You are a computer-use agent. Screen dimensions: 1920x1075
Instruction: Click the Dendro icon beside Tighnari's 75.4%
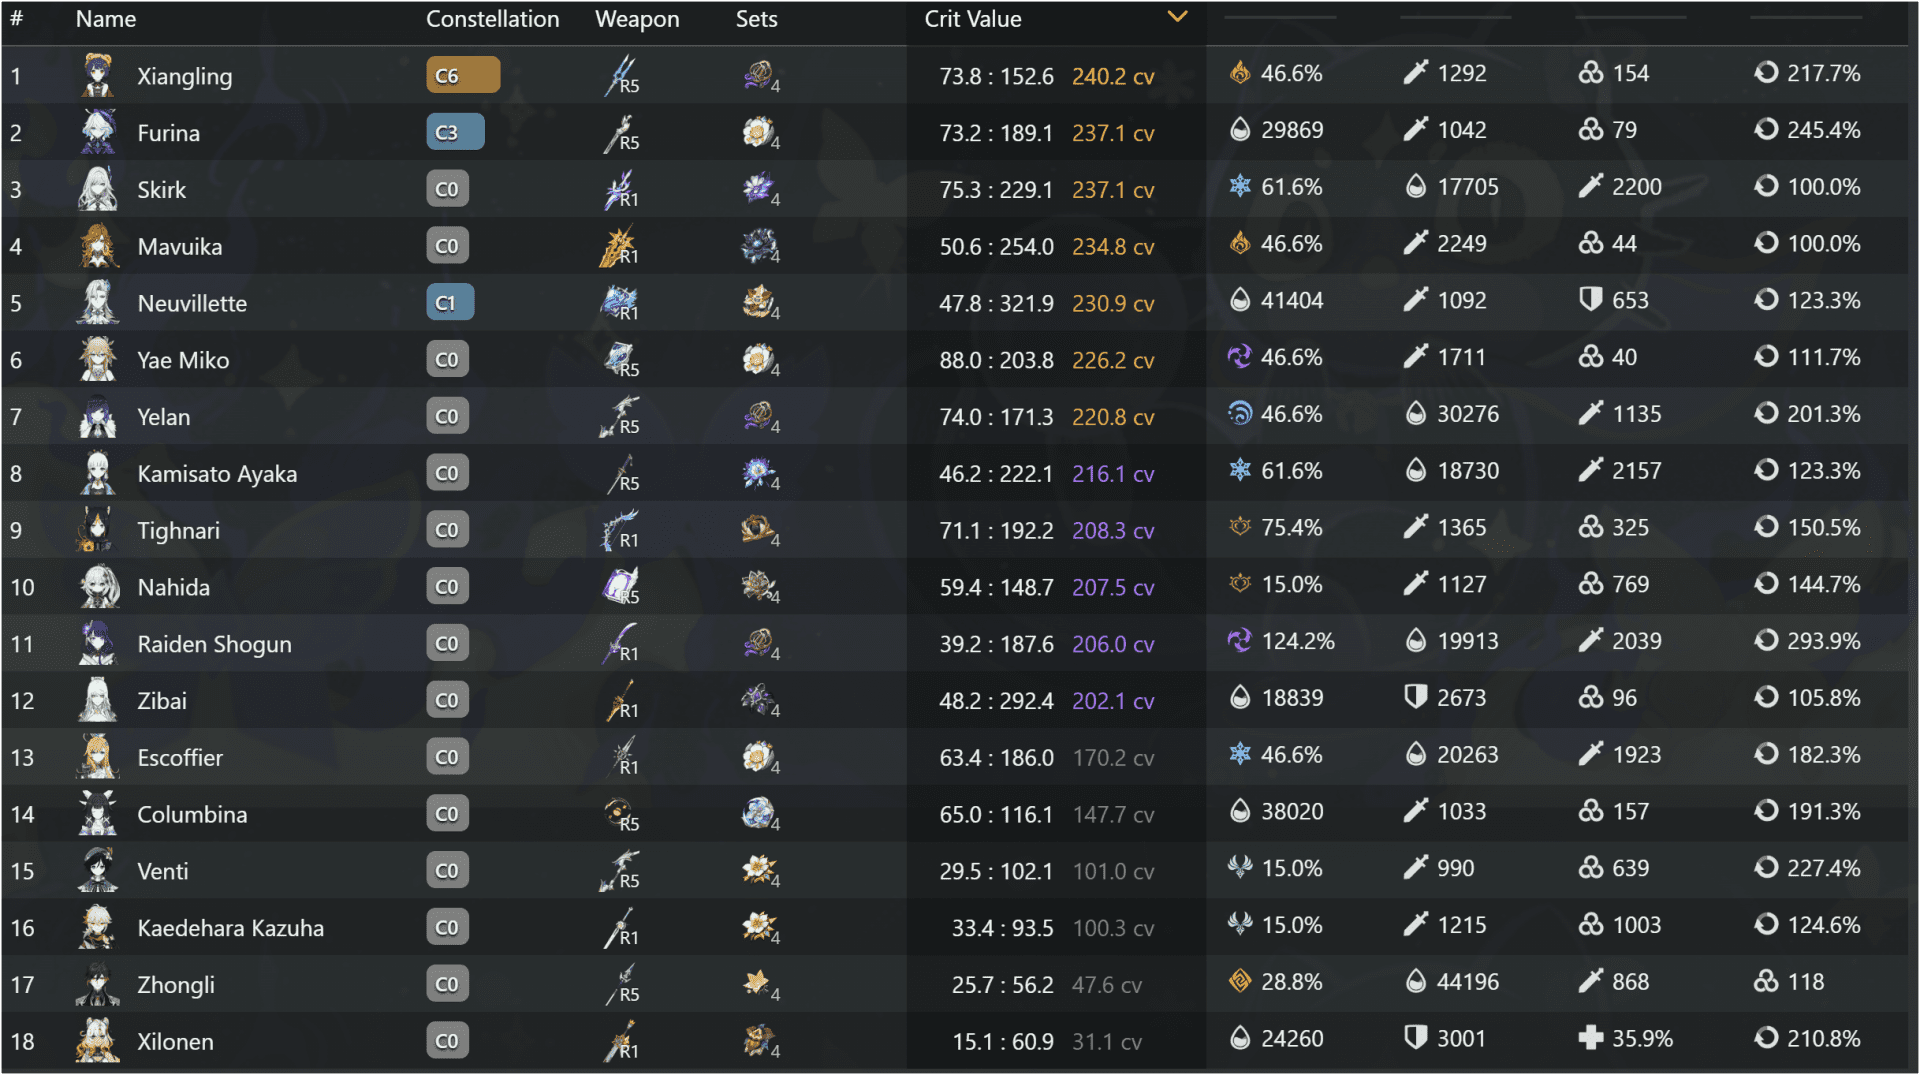pos(1239,528)
